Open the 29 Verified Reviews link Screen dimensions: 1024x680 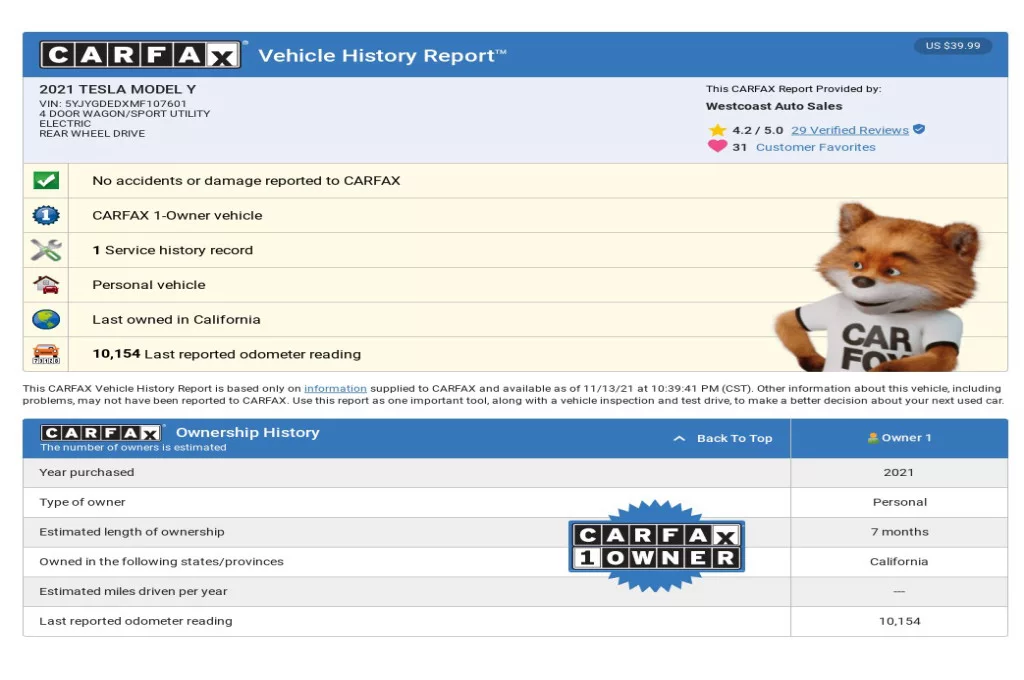pyautogui.click(x=849, y=130)
